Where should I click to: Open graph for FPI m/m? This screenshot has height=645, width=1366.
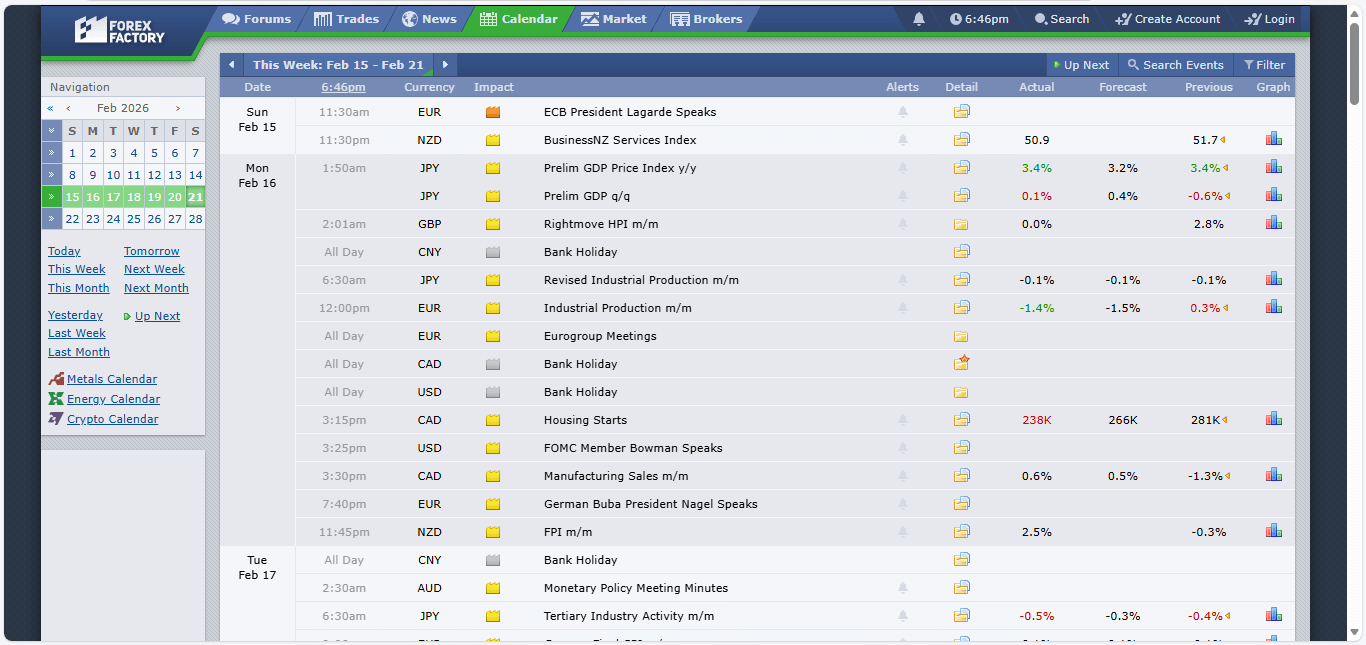1273,532
